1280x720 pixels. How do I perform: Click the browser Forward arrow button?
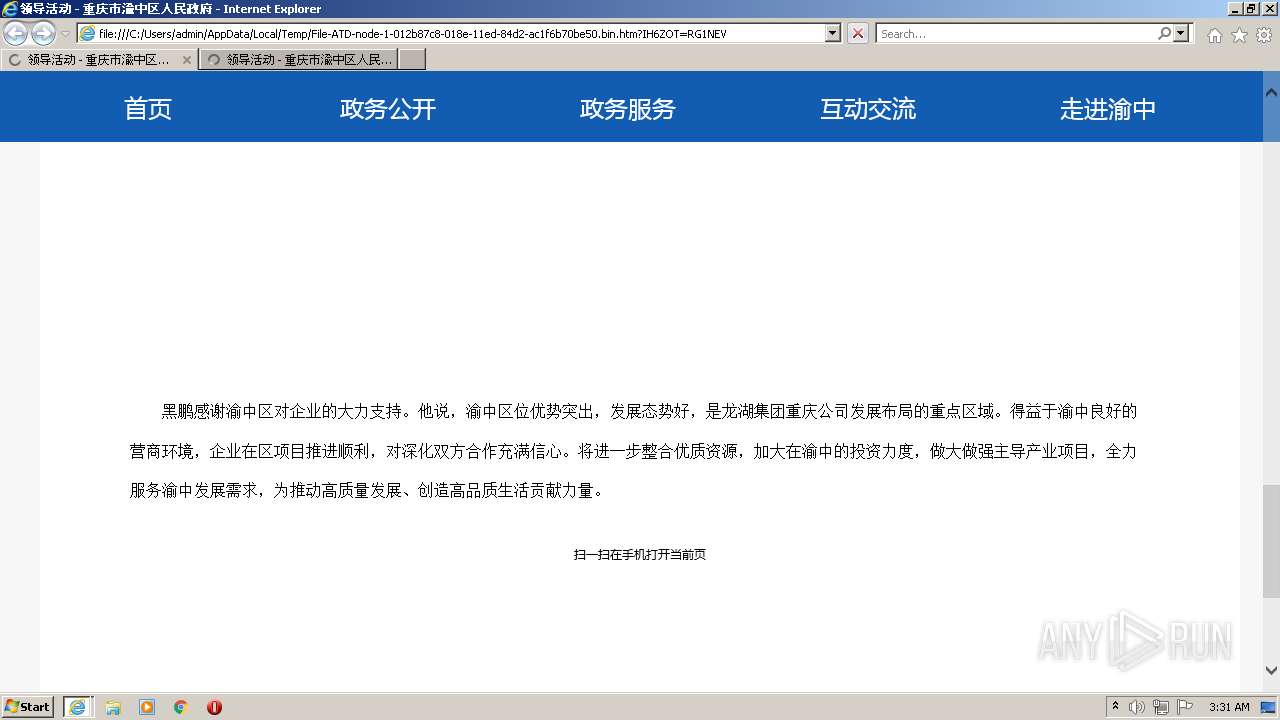43,34
